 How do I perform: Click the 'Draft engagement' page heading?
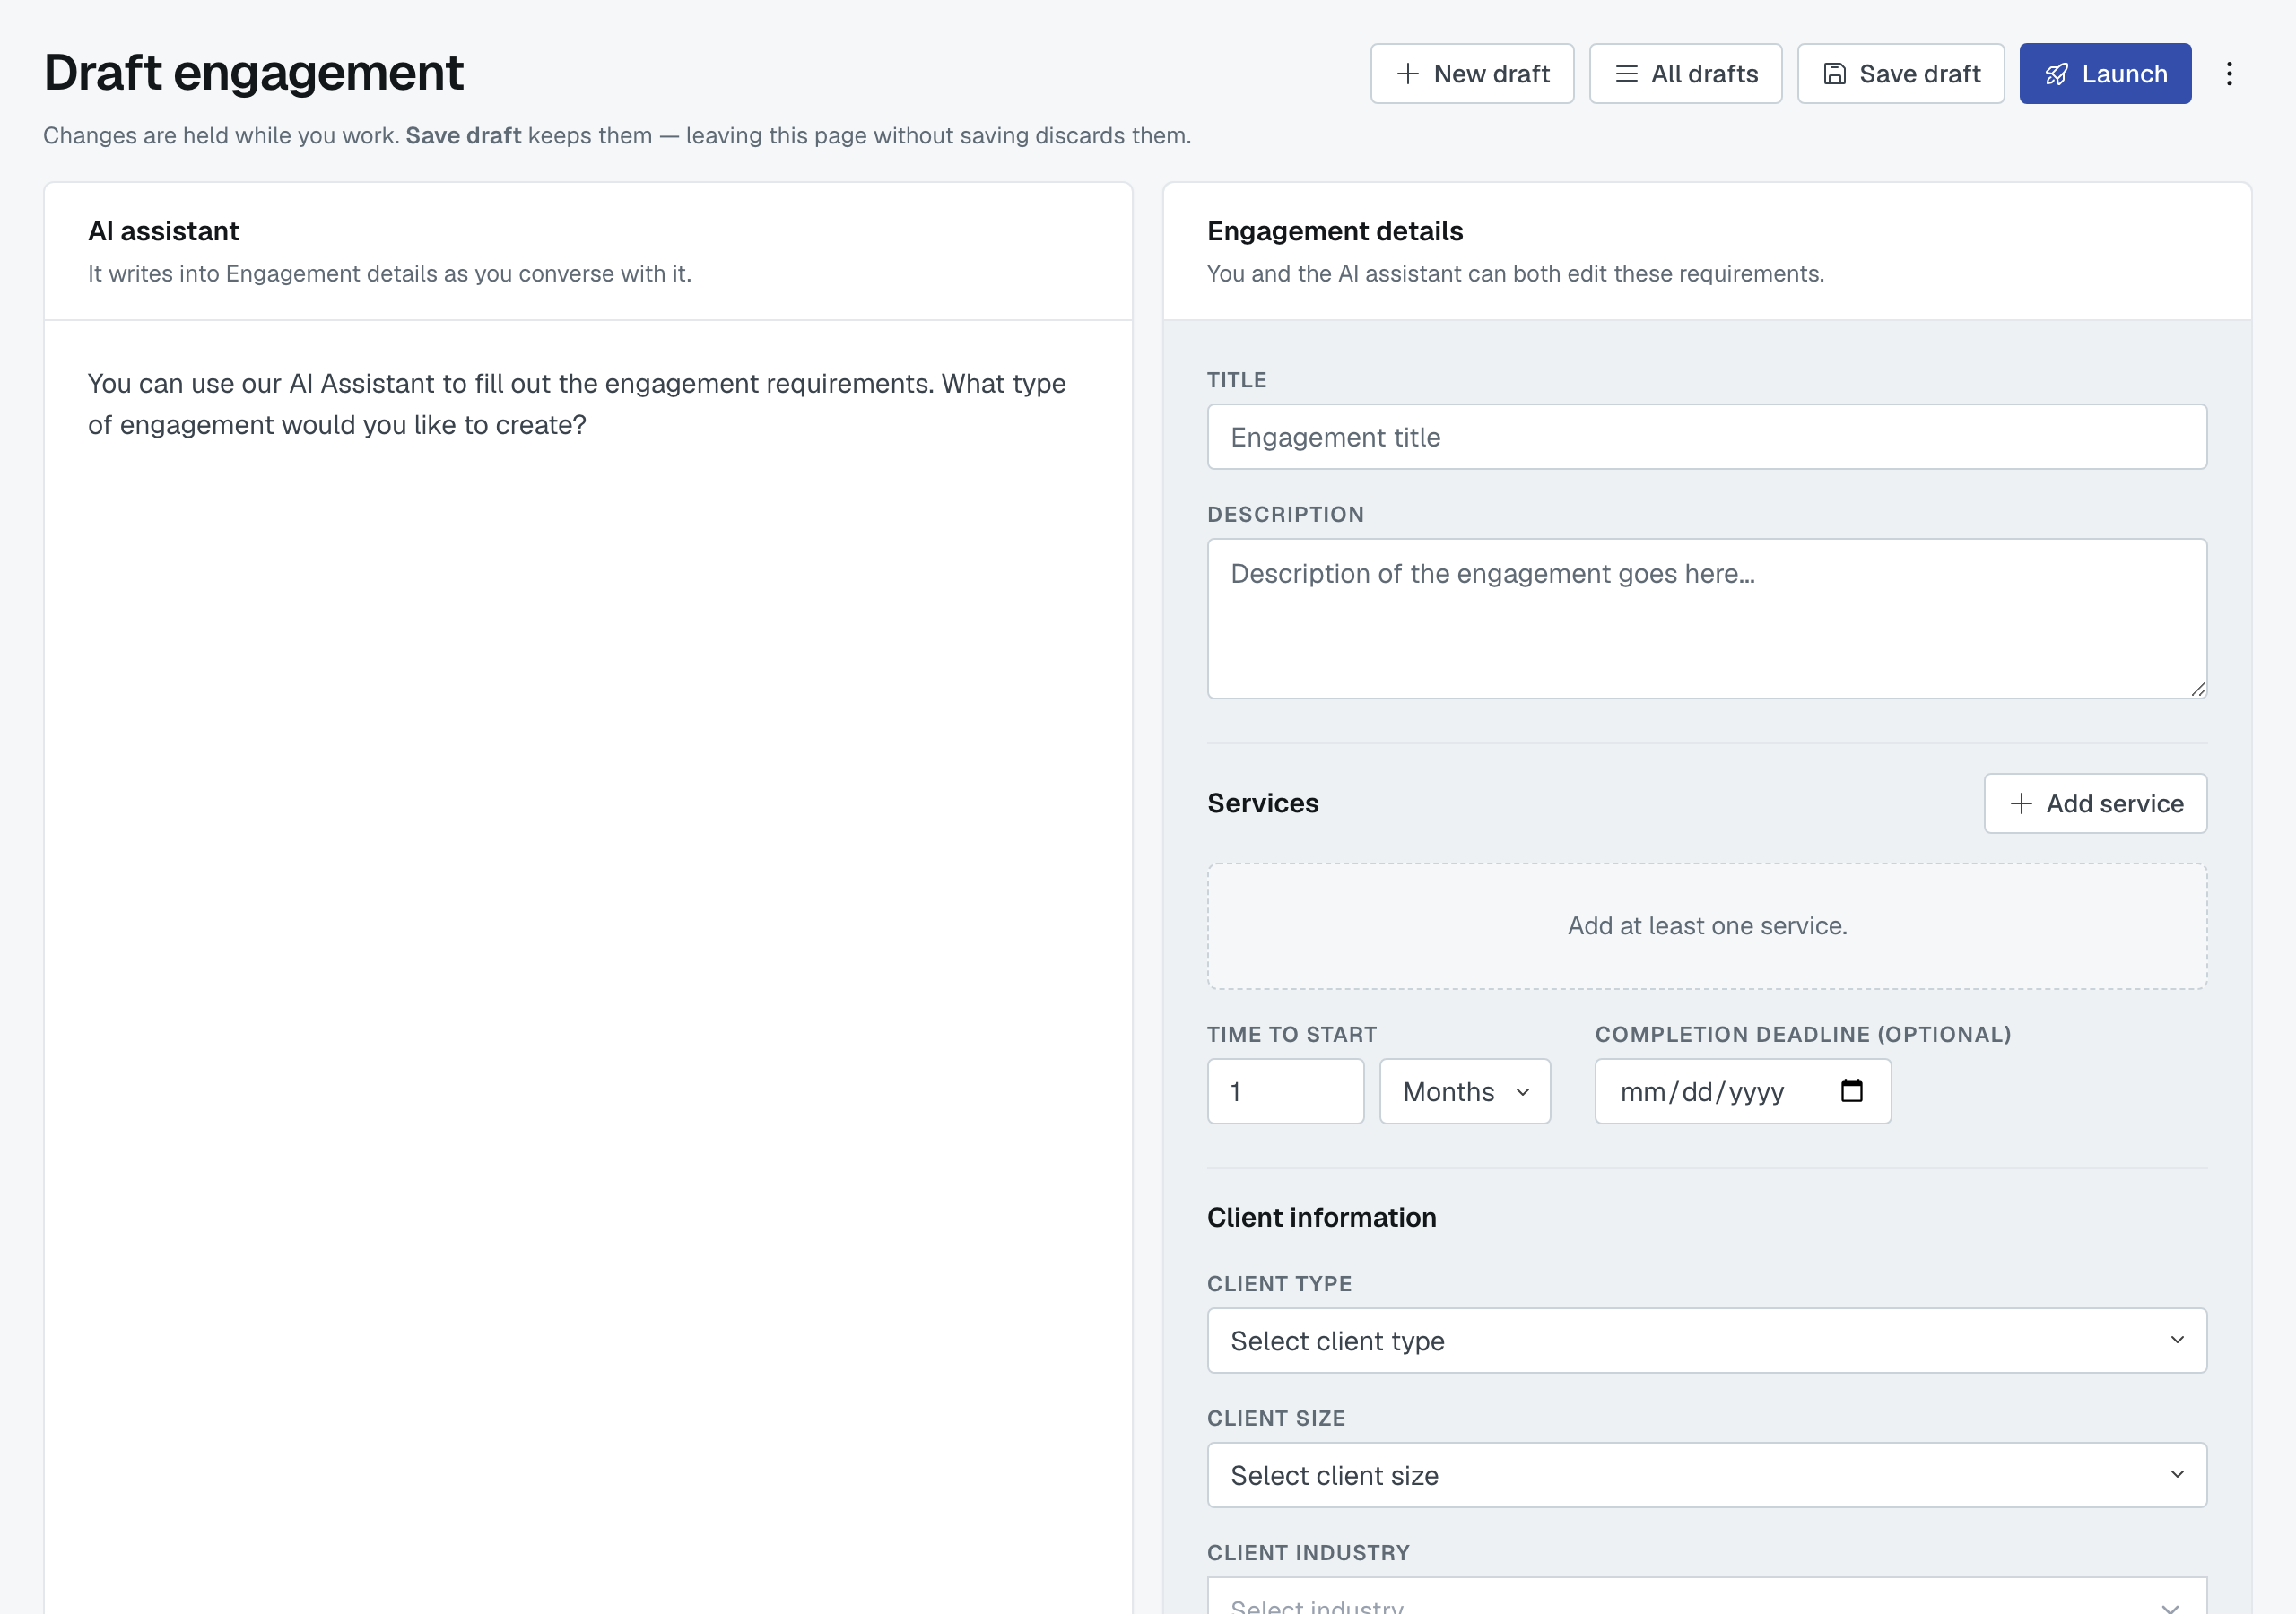253,72
